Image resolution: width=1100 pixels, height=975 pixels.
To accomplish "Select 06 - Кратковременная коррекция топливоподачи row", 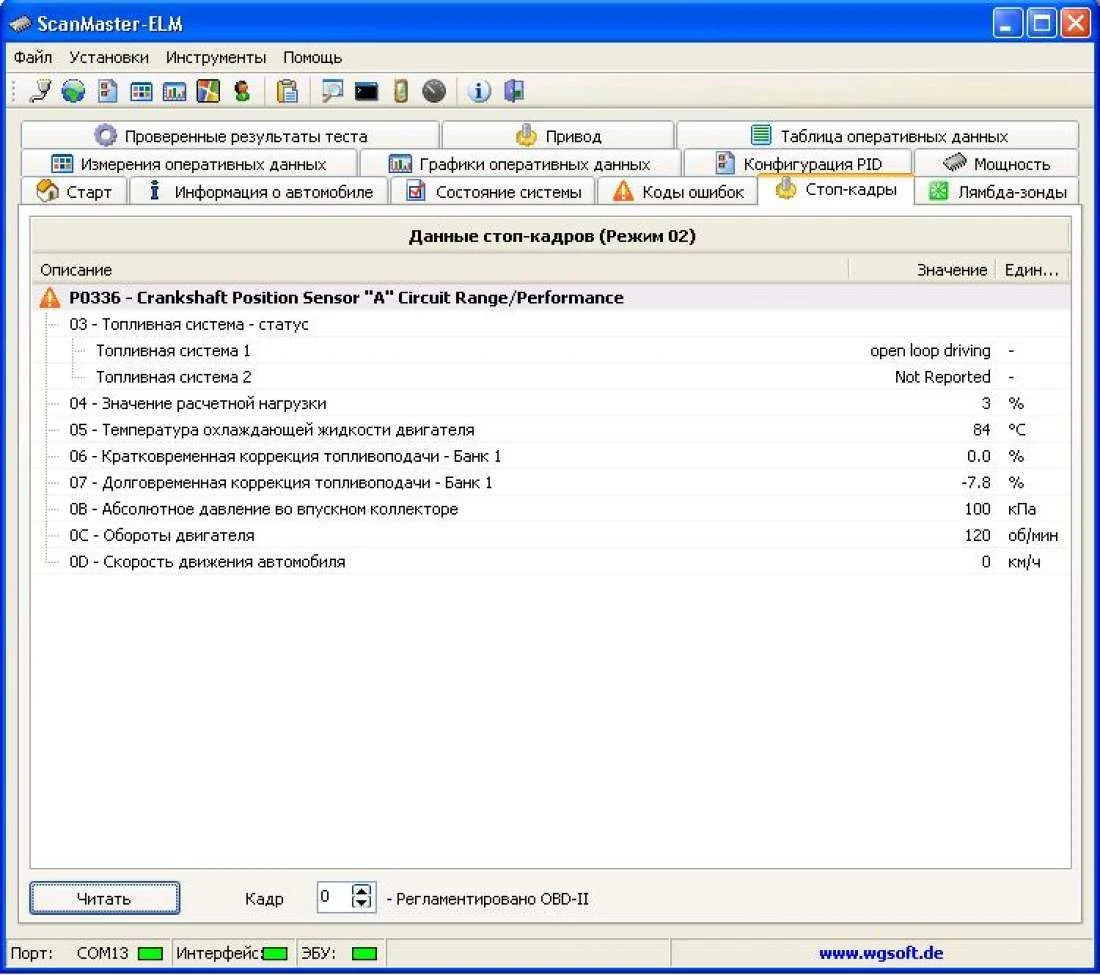I will pos(551,457).
